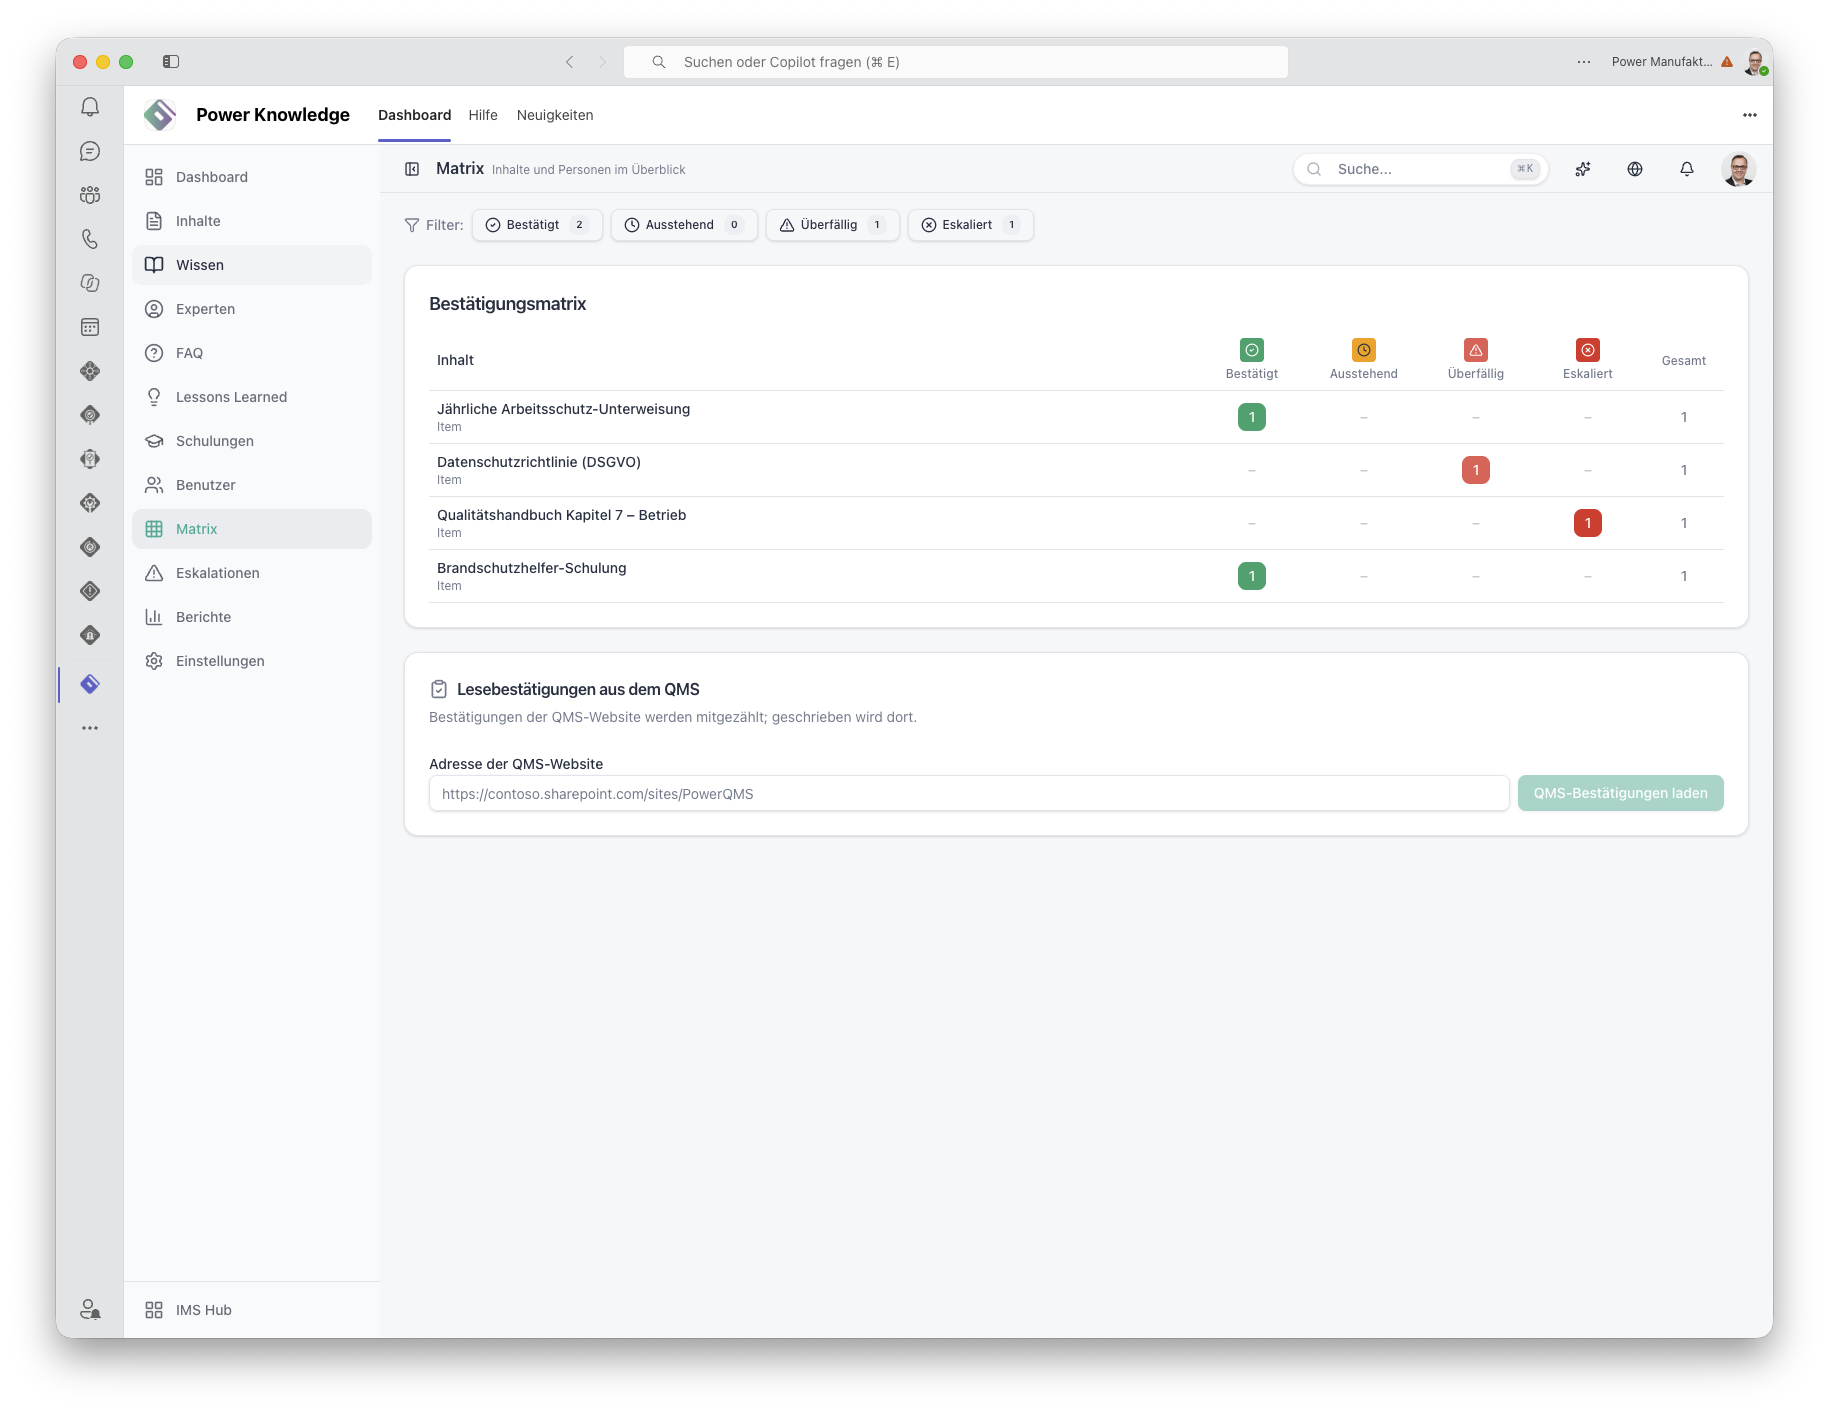
Task: Open Calls phone icon in rail
Action: coord(90,239)
